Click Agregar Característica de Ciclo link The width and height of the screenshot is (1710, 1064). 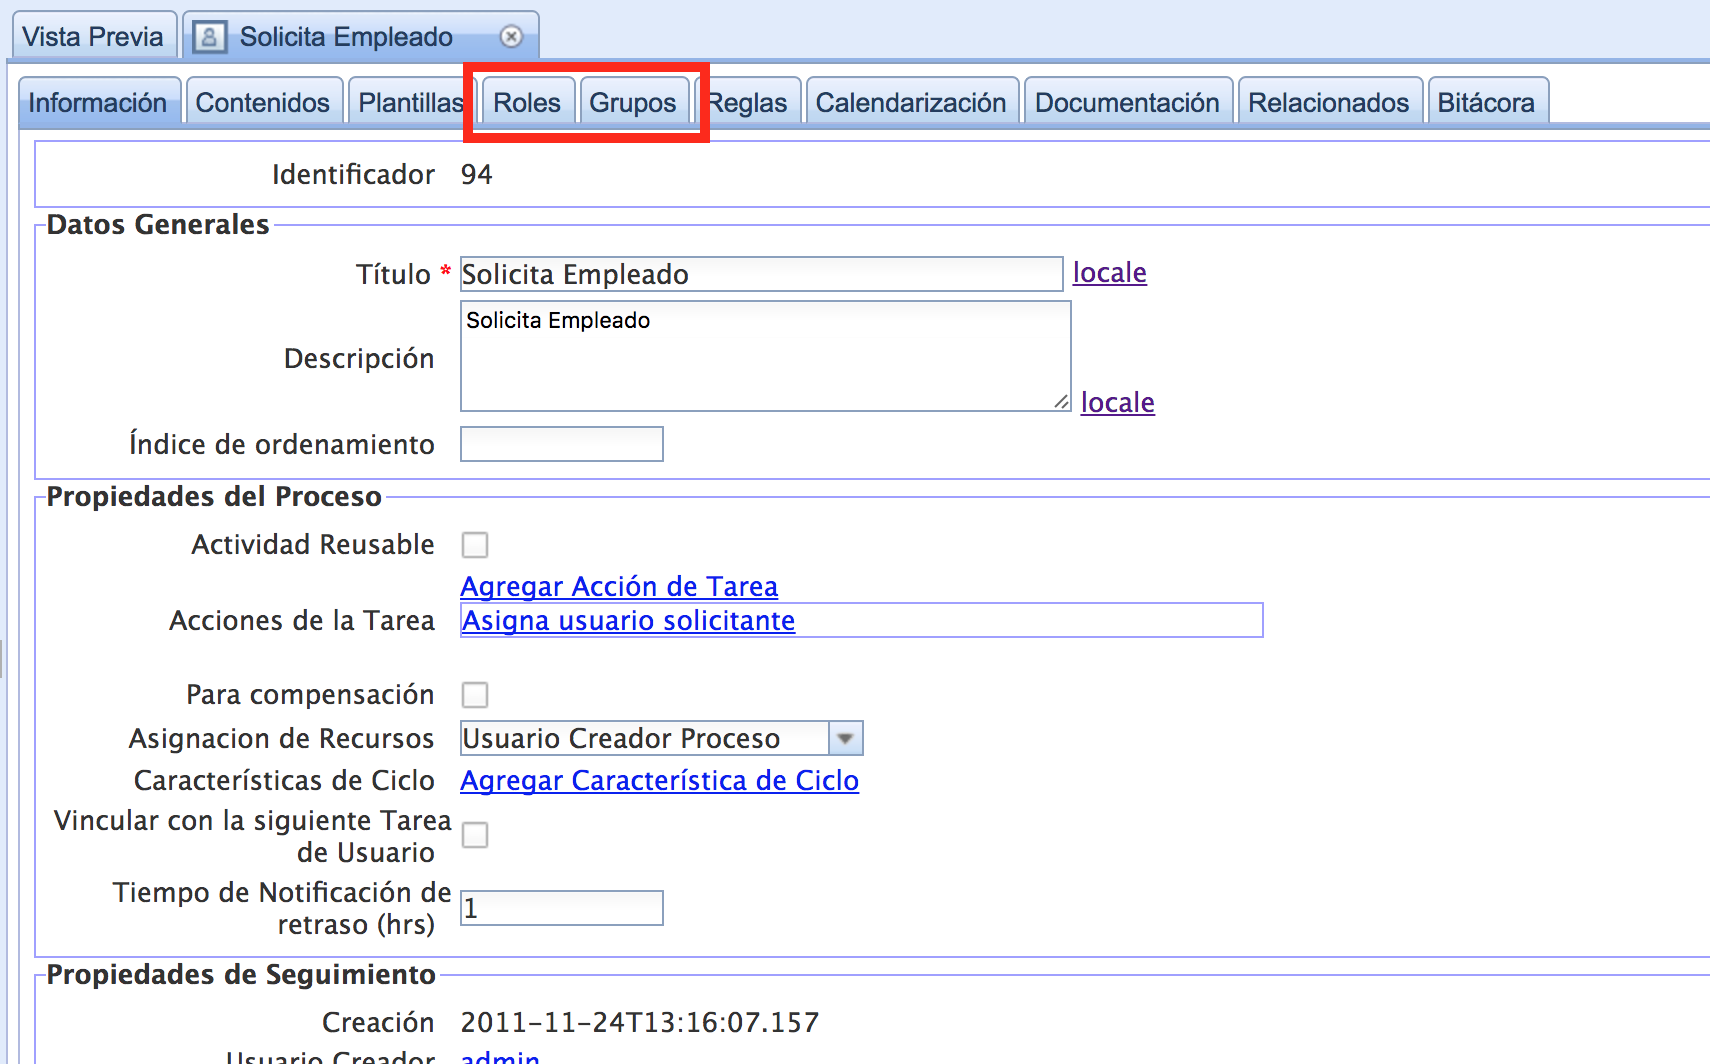[659, 781]
